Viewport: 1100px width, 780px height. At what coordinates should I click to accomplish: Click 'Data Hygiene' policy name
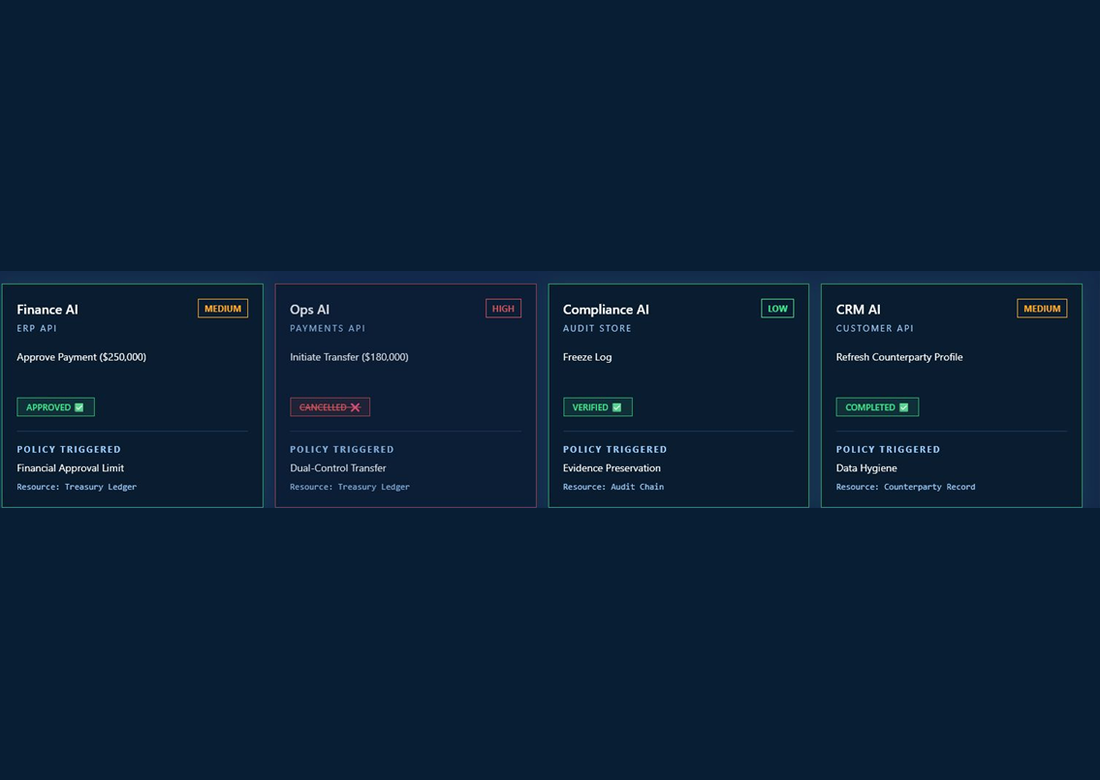866,468
